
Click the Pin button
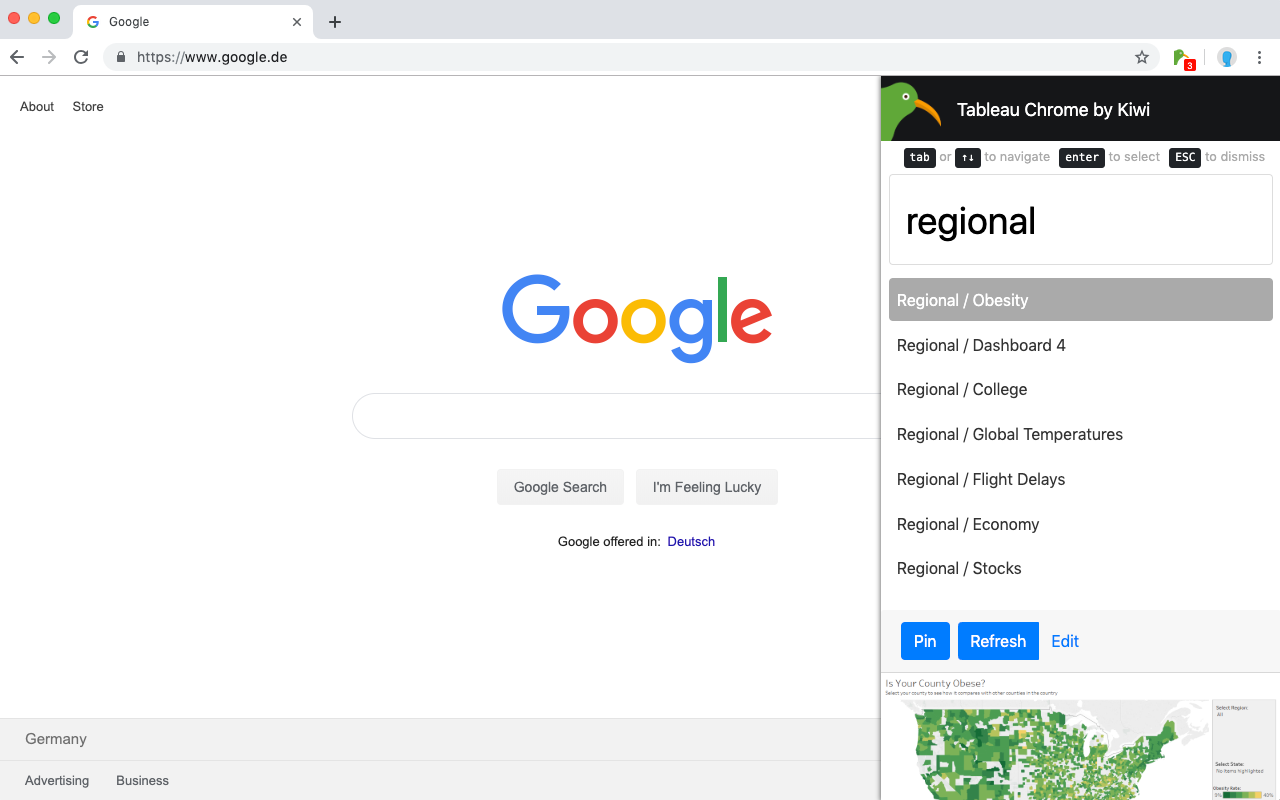click(924, 641)
